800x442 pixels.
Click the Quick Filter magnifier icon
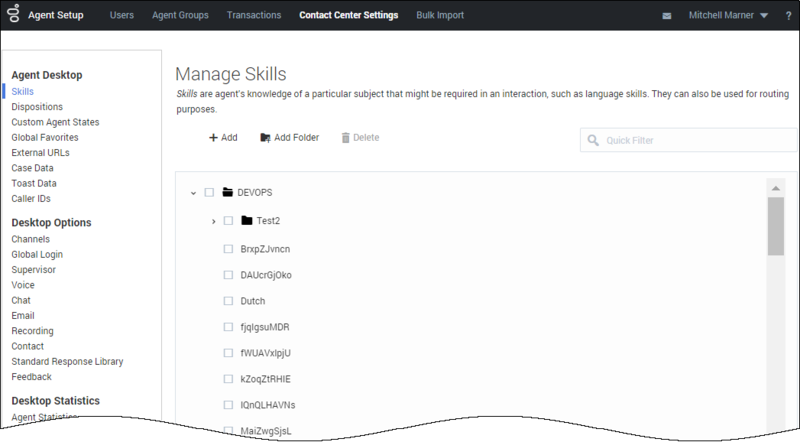coord(594,140)
